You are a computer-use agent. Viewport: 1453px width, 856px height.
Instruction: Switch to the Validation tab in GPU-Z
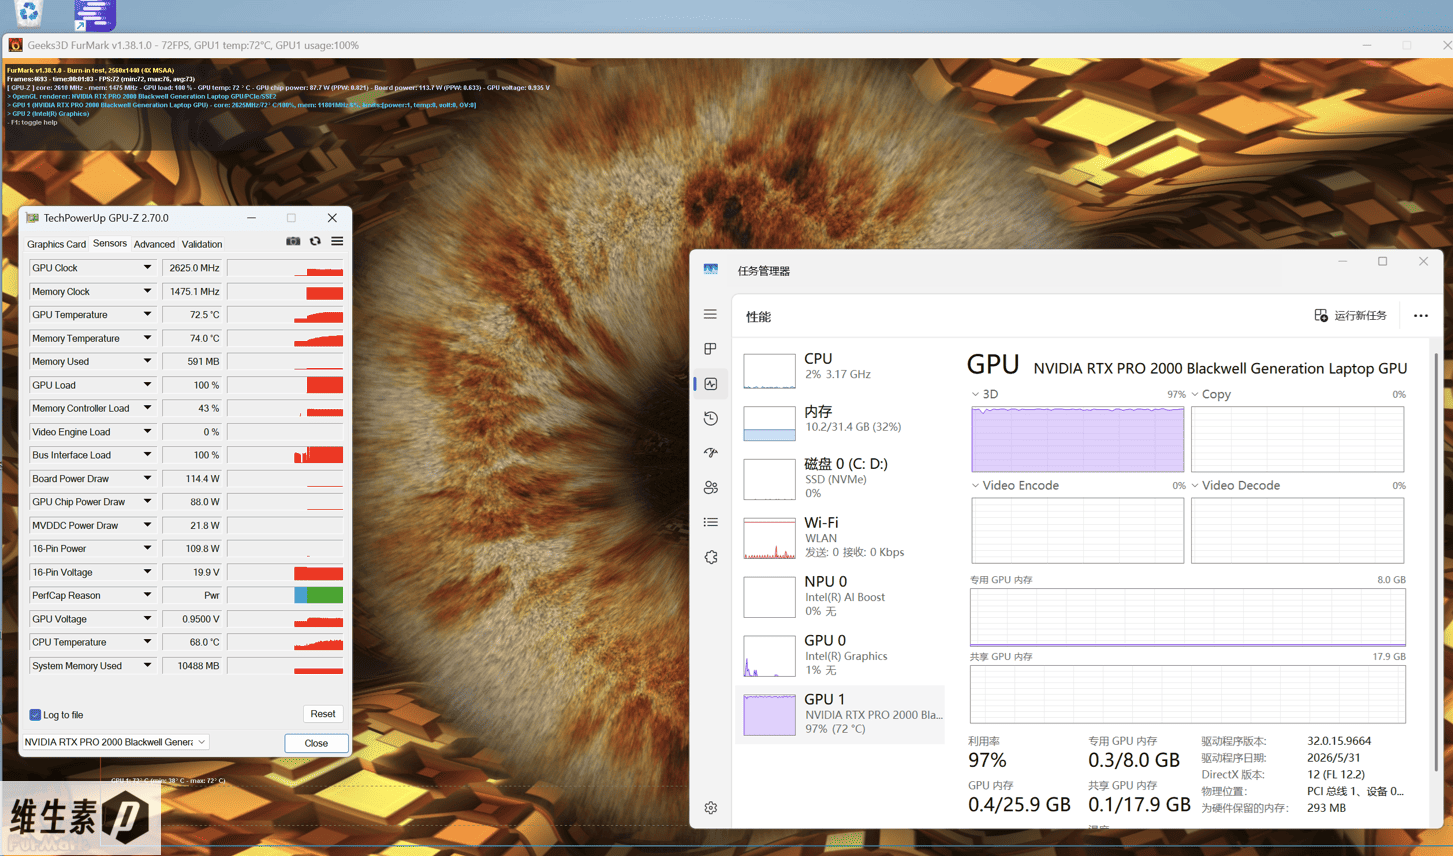pos(202,244)
